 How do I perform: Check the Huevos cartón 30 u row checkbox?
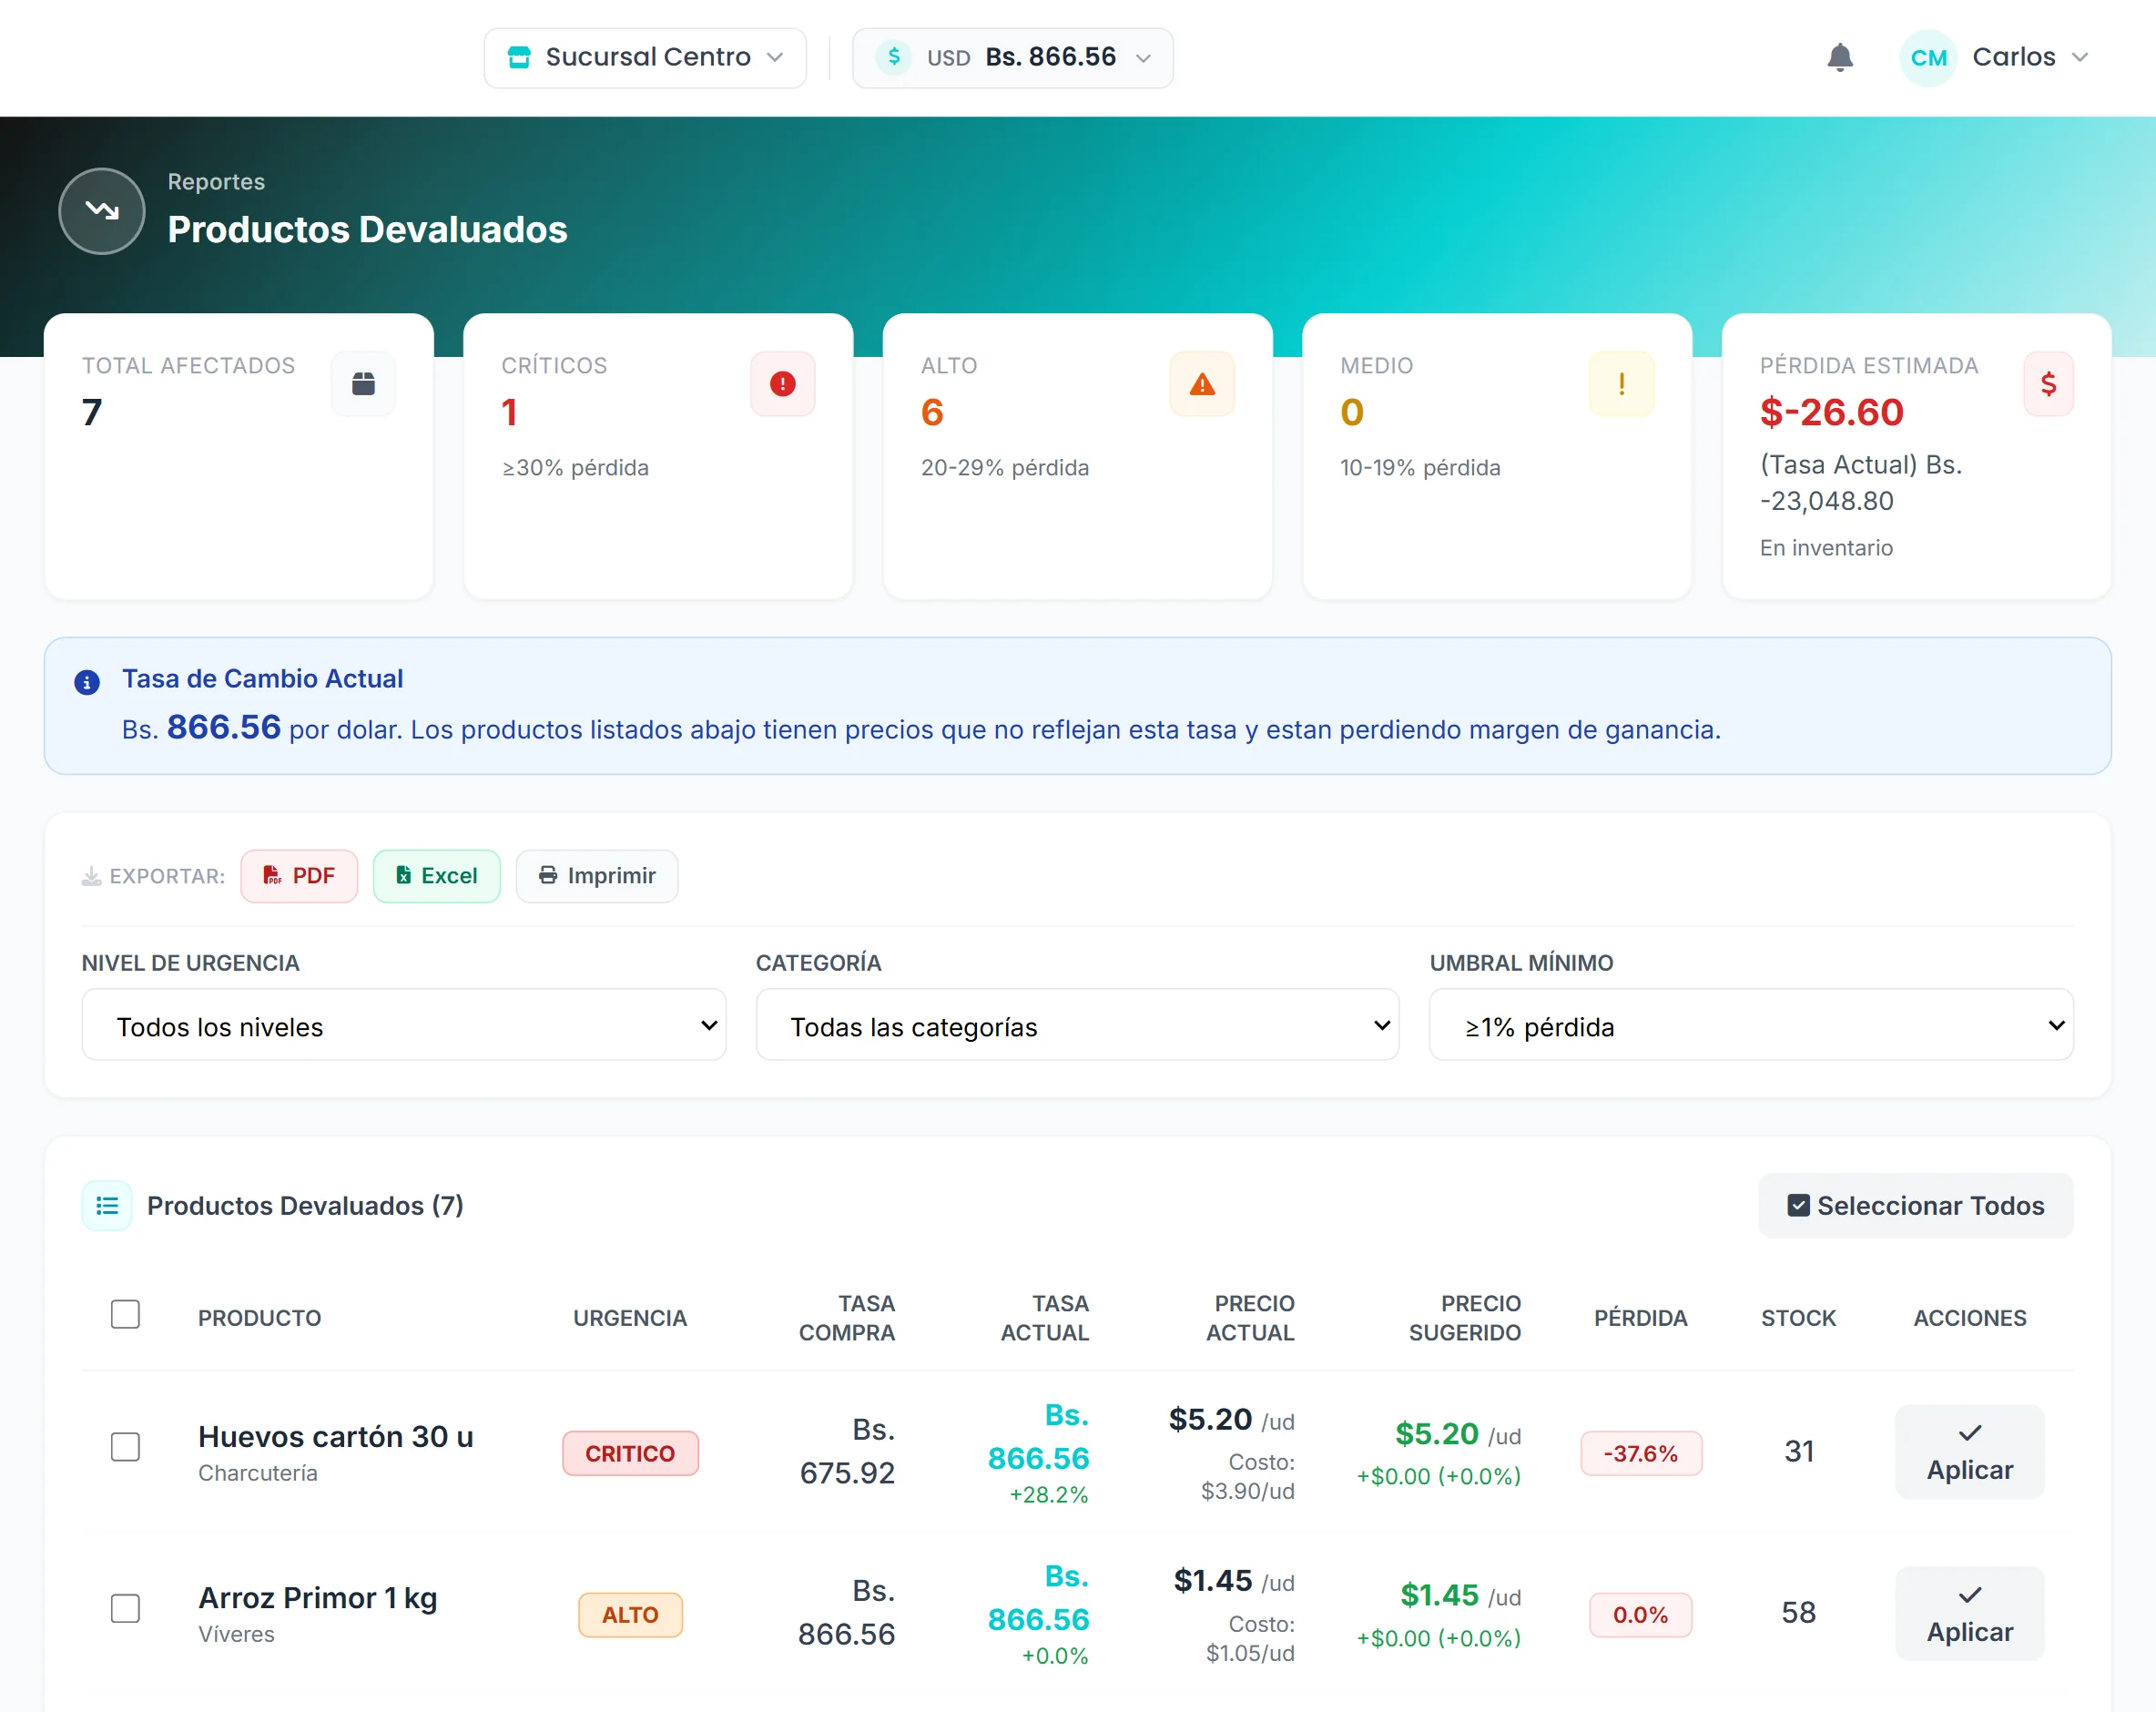tap(125, 1447)
